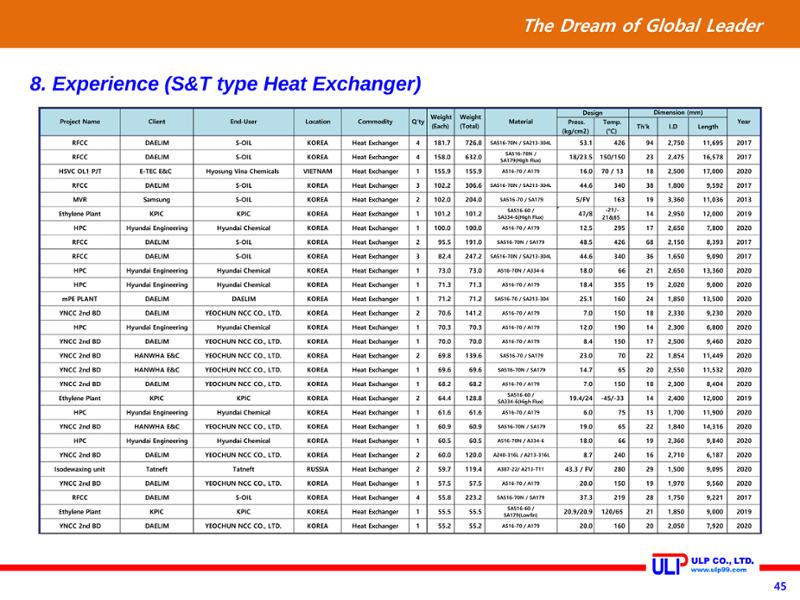Click the page number 45
The width and height of the screenshot is (800, 600).
click(x=780, y=586)
